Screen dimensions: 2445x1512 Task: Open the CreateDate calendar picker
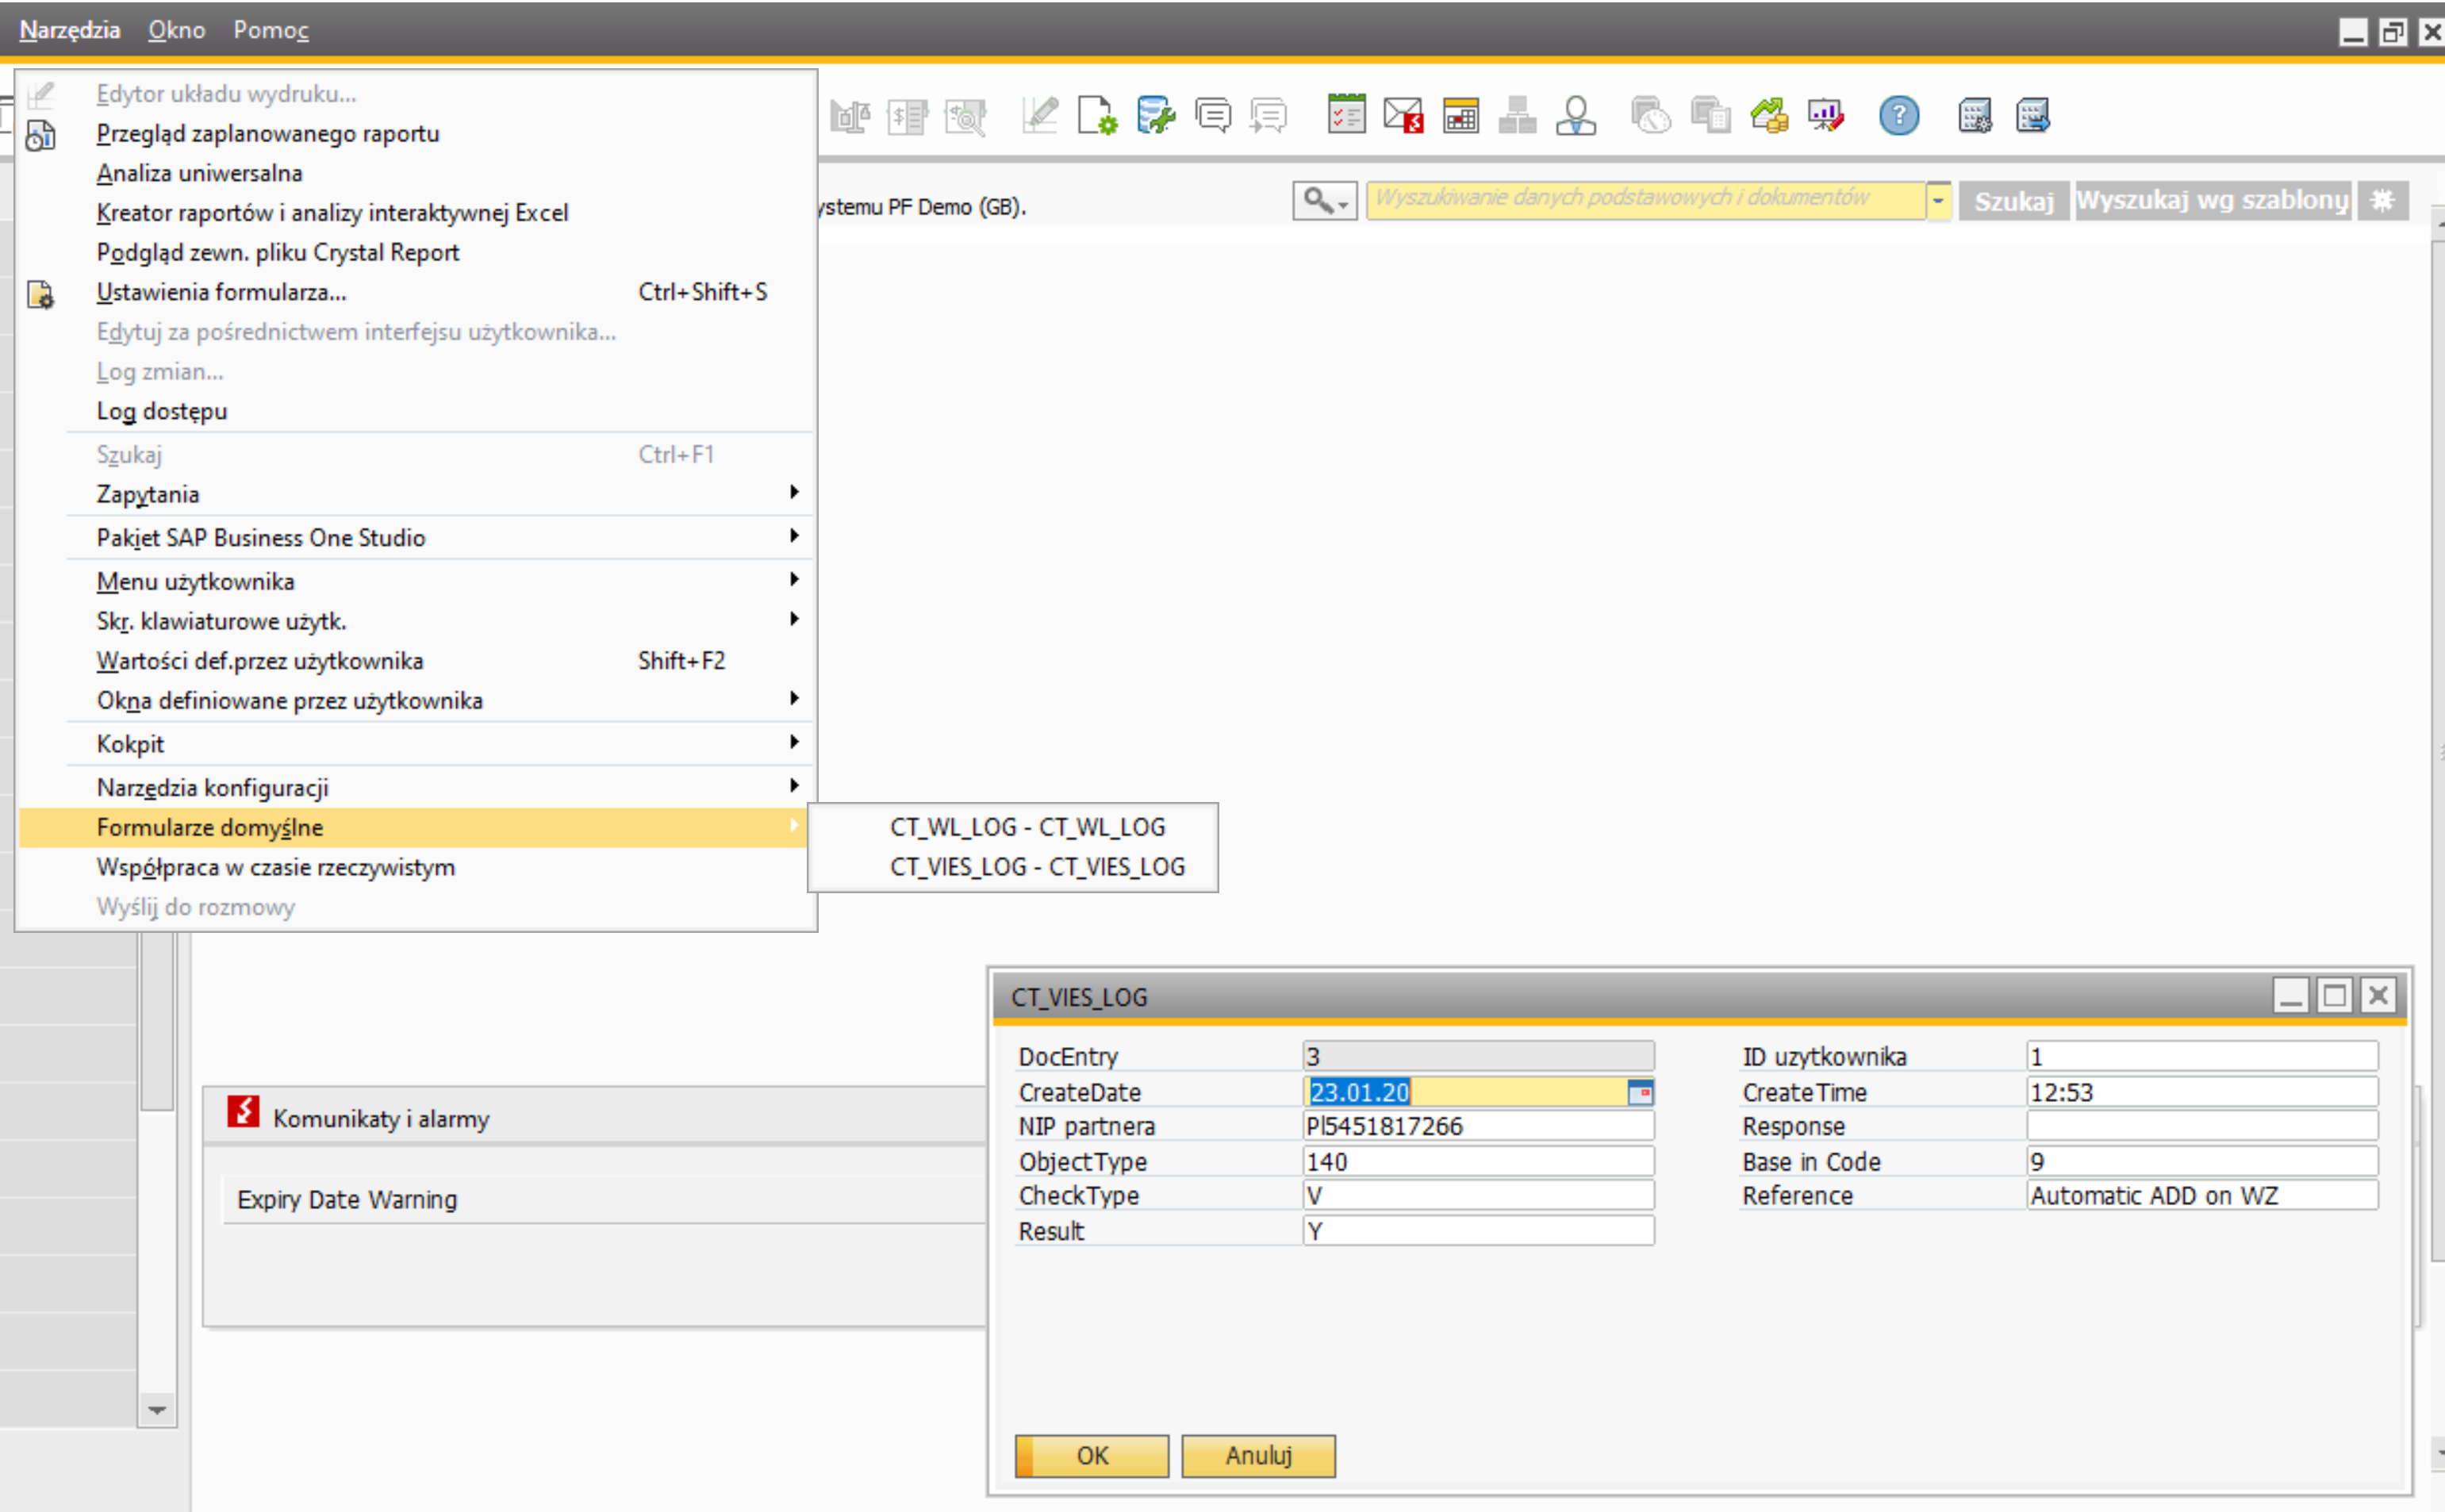coord(1640,1092)
